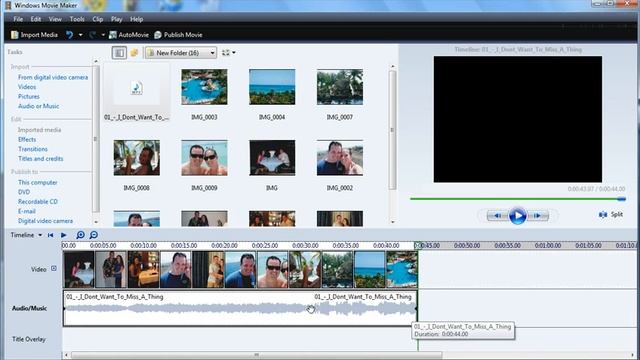Expand the Video track

point(53,269)
